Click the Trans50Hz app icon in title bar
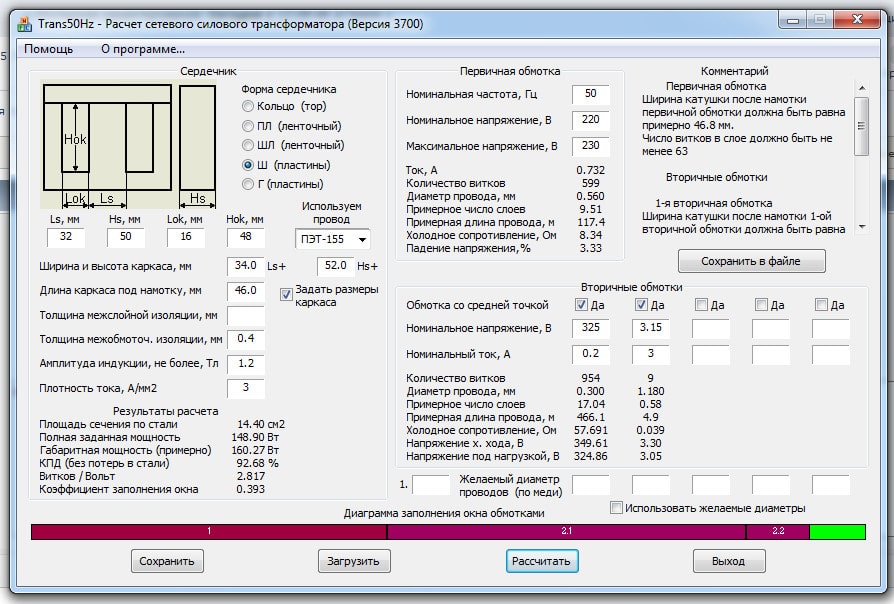 coord(25,24)
